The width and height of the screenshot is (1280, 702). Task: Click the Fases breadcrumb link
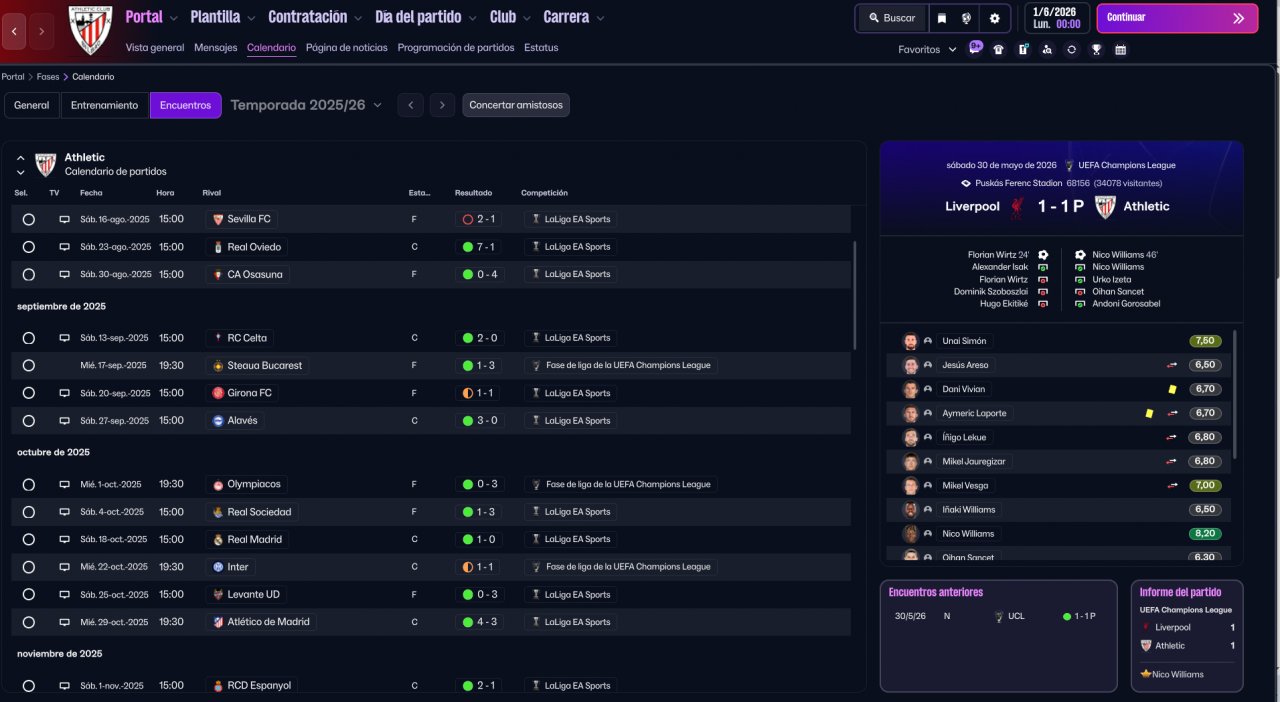tap(48, 77)
